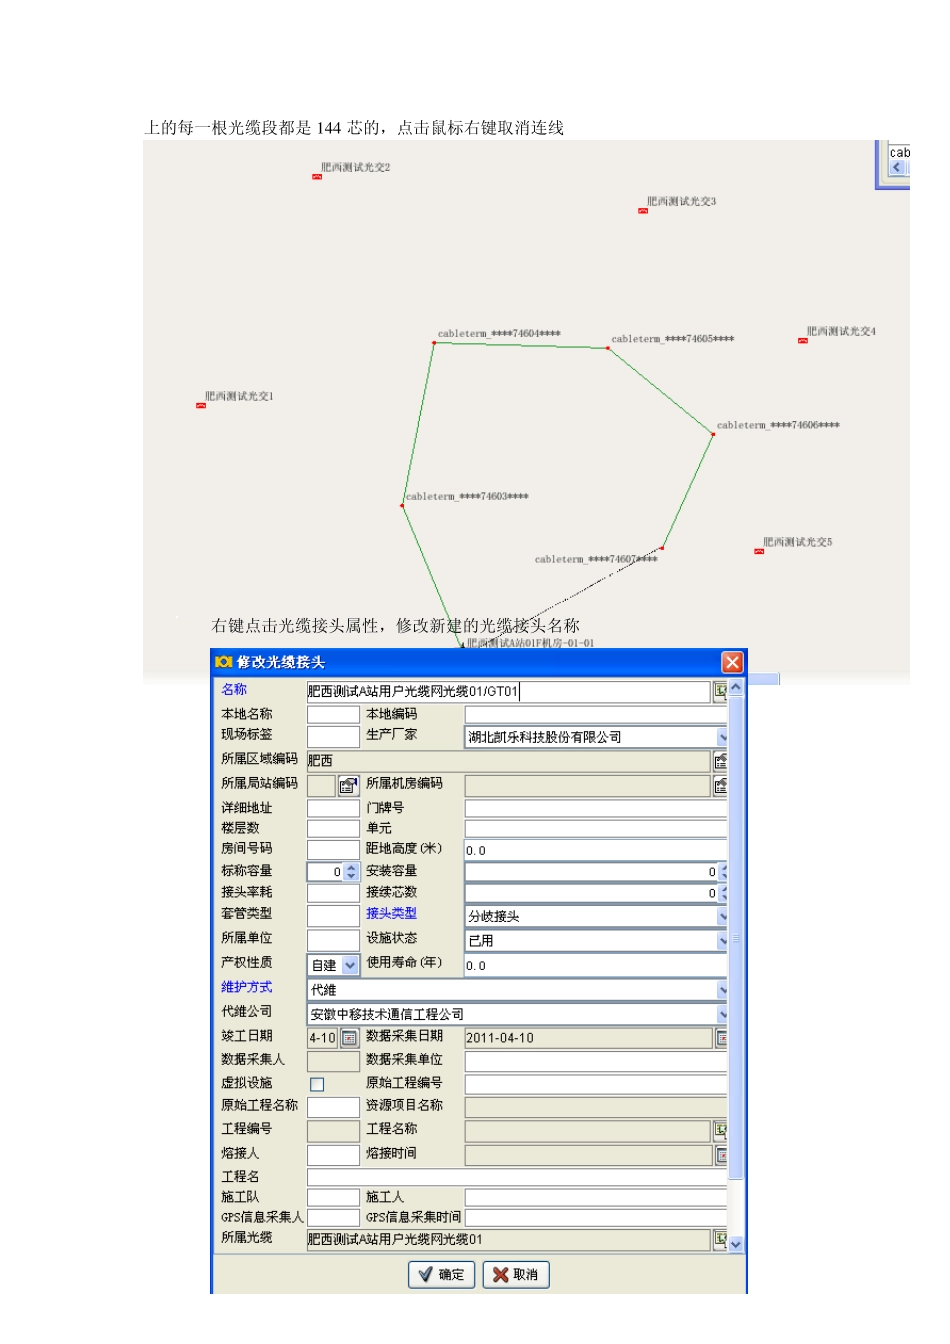This screenshot has height=1344, width=950.
Task: Click the 接头率耗 input field
Action: [333, 893]
